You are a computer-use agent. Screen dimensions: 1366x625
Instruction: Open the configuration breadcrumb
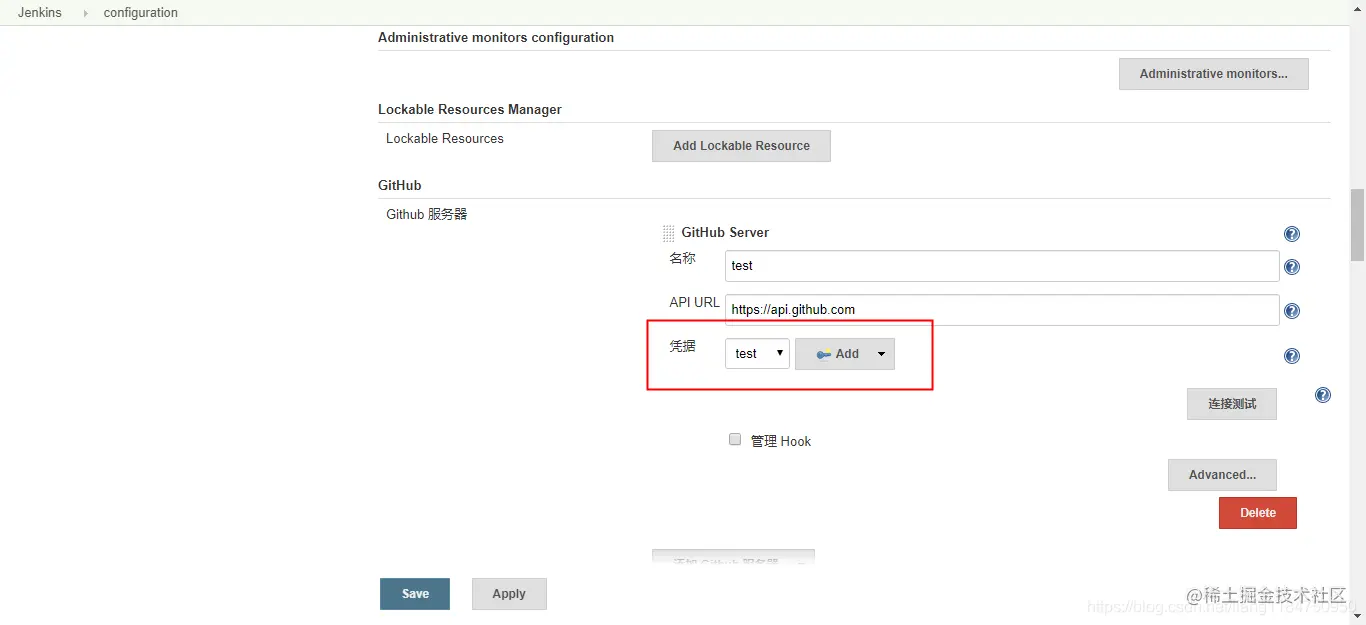pyautogui.click(x=141, y=12)
